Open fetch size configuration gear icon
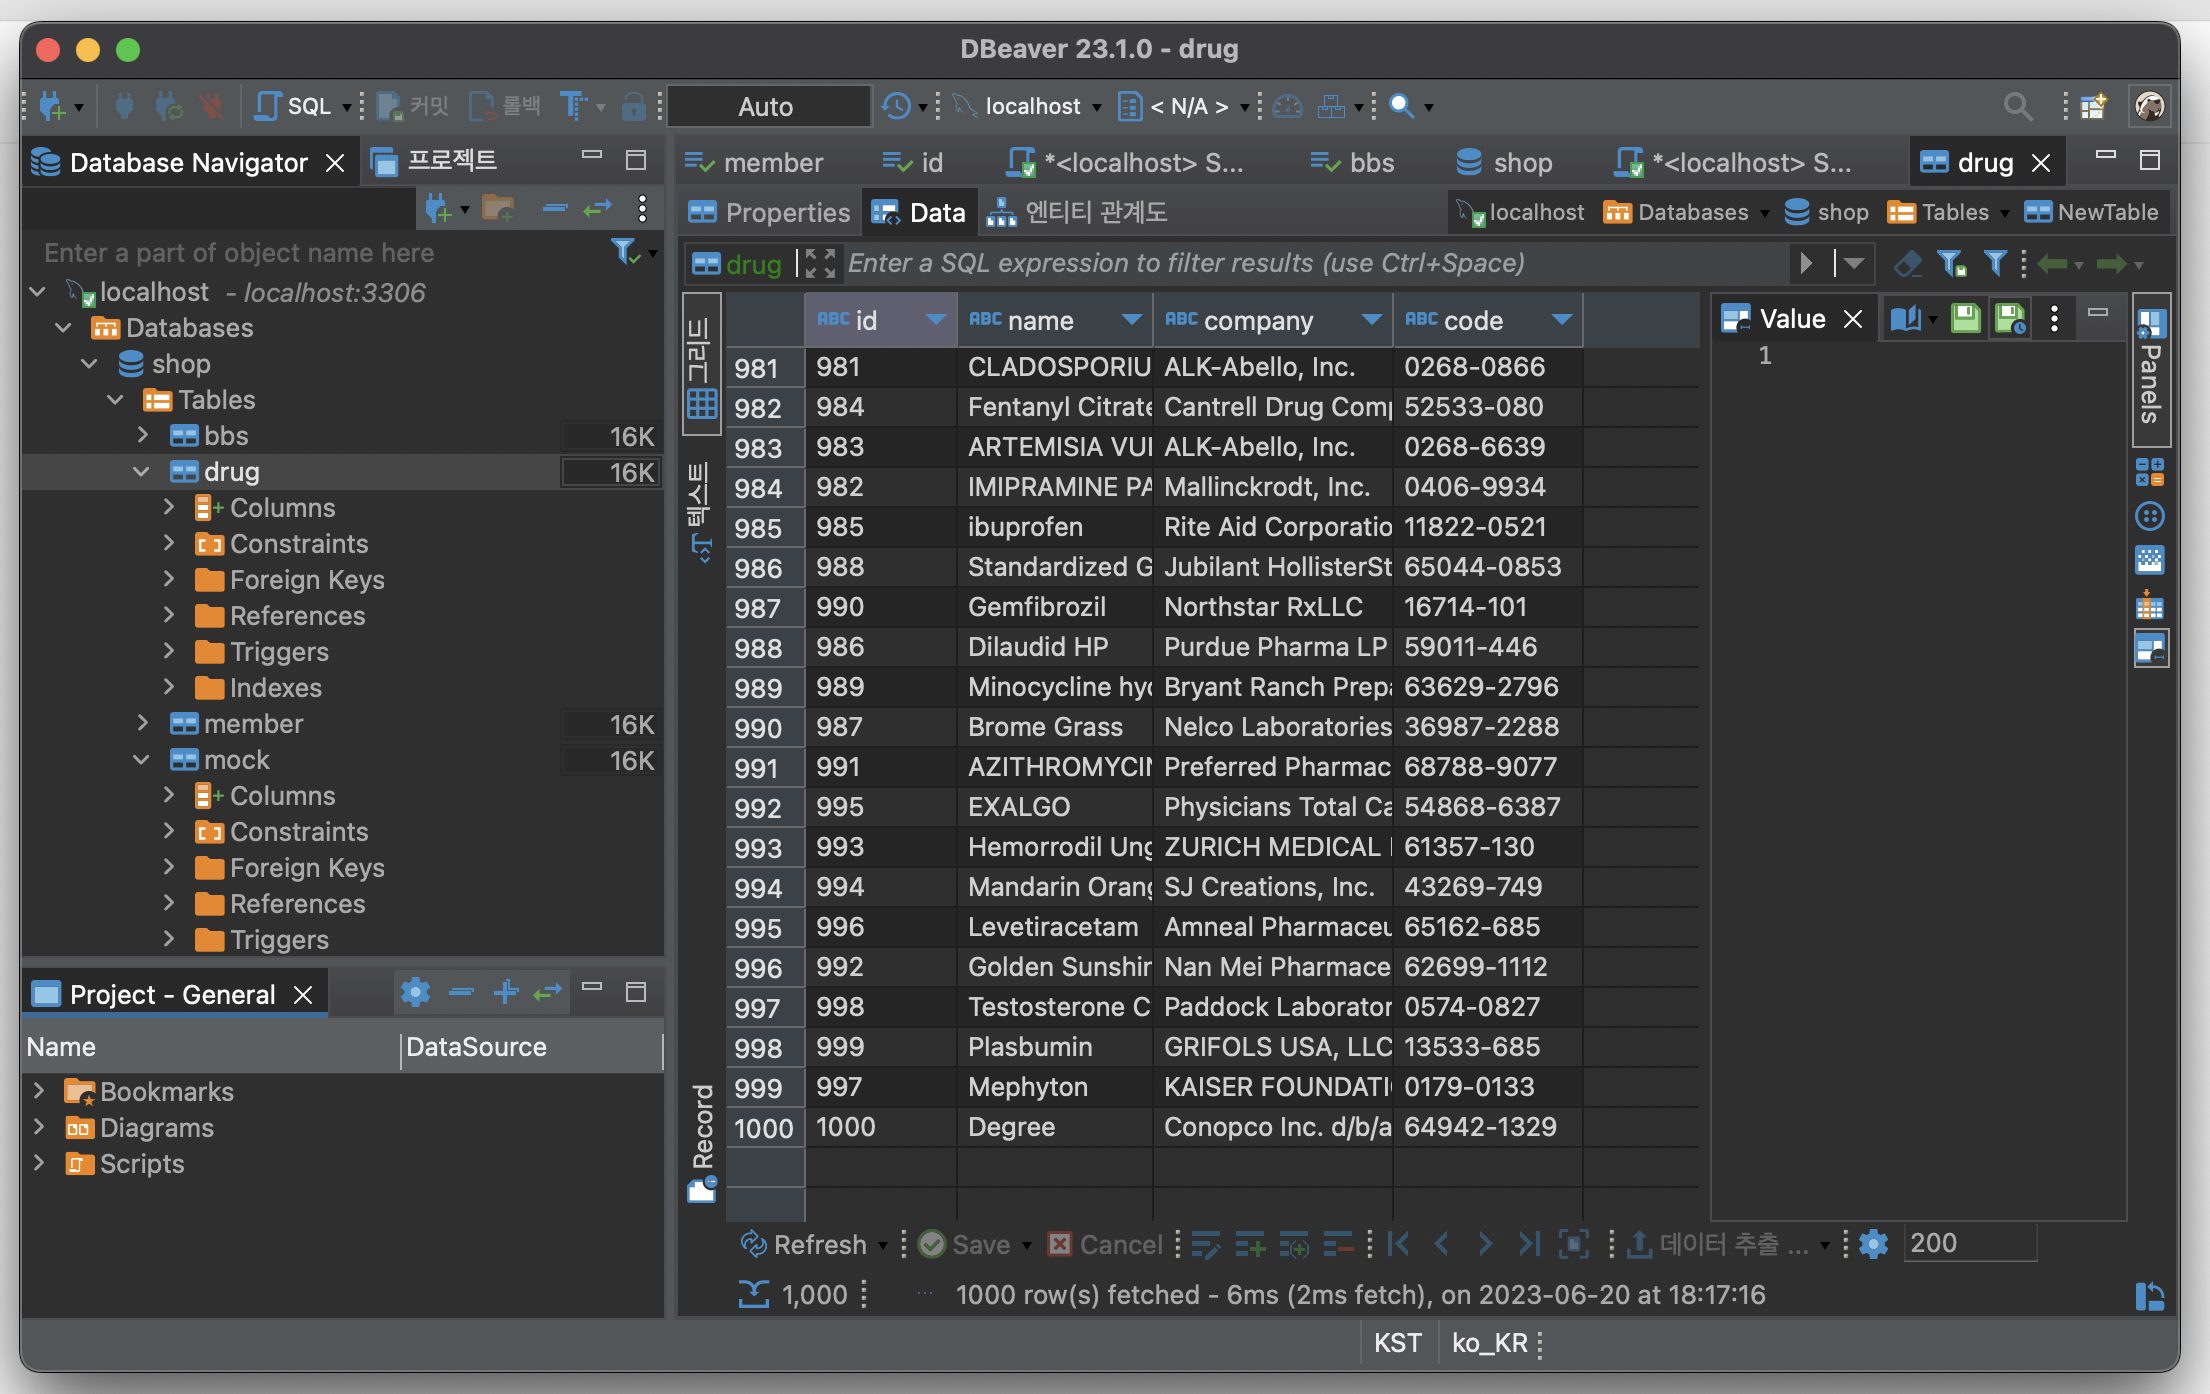This screenshot has width=2210, height=1394. pyautogui.click(x=1873, y=1244)
